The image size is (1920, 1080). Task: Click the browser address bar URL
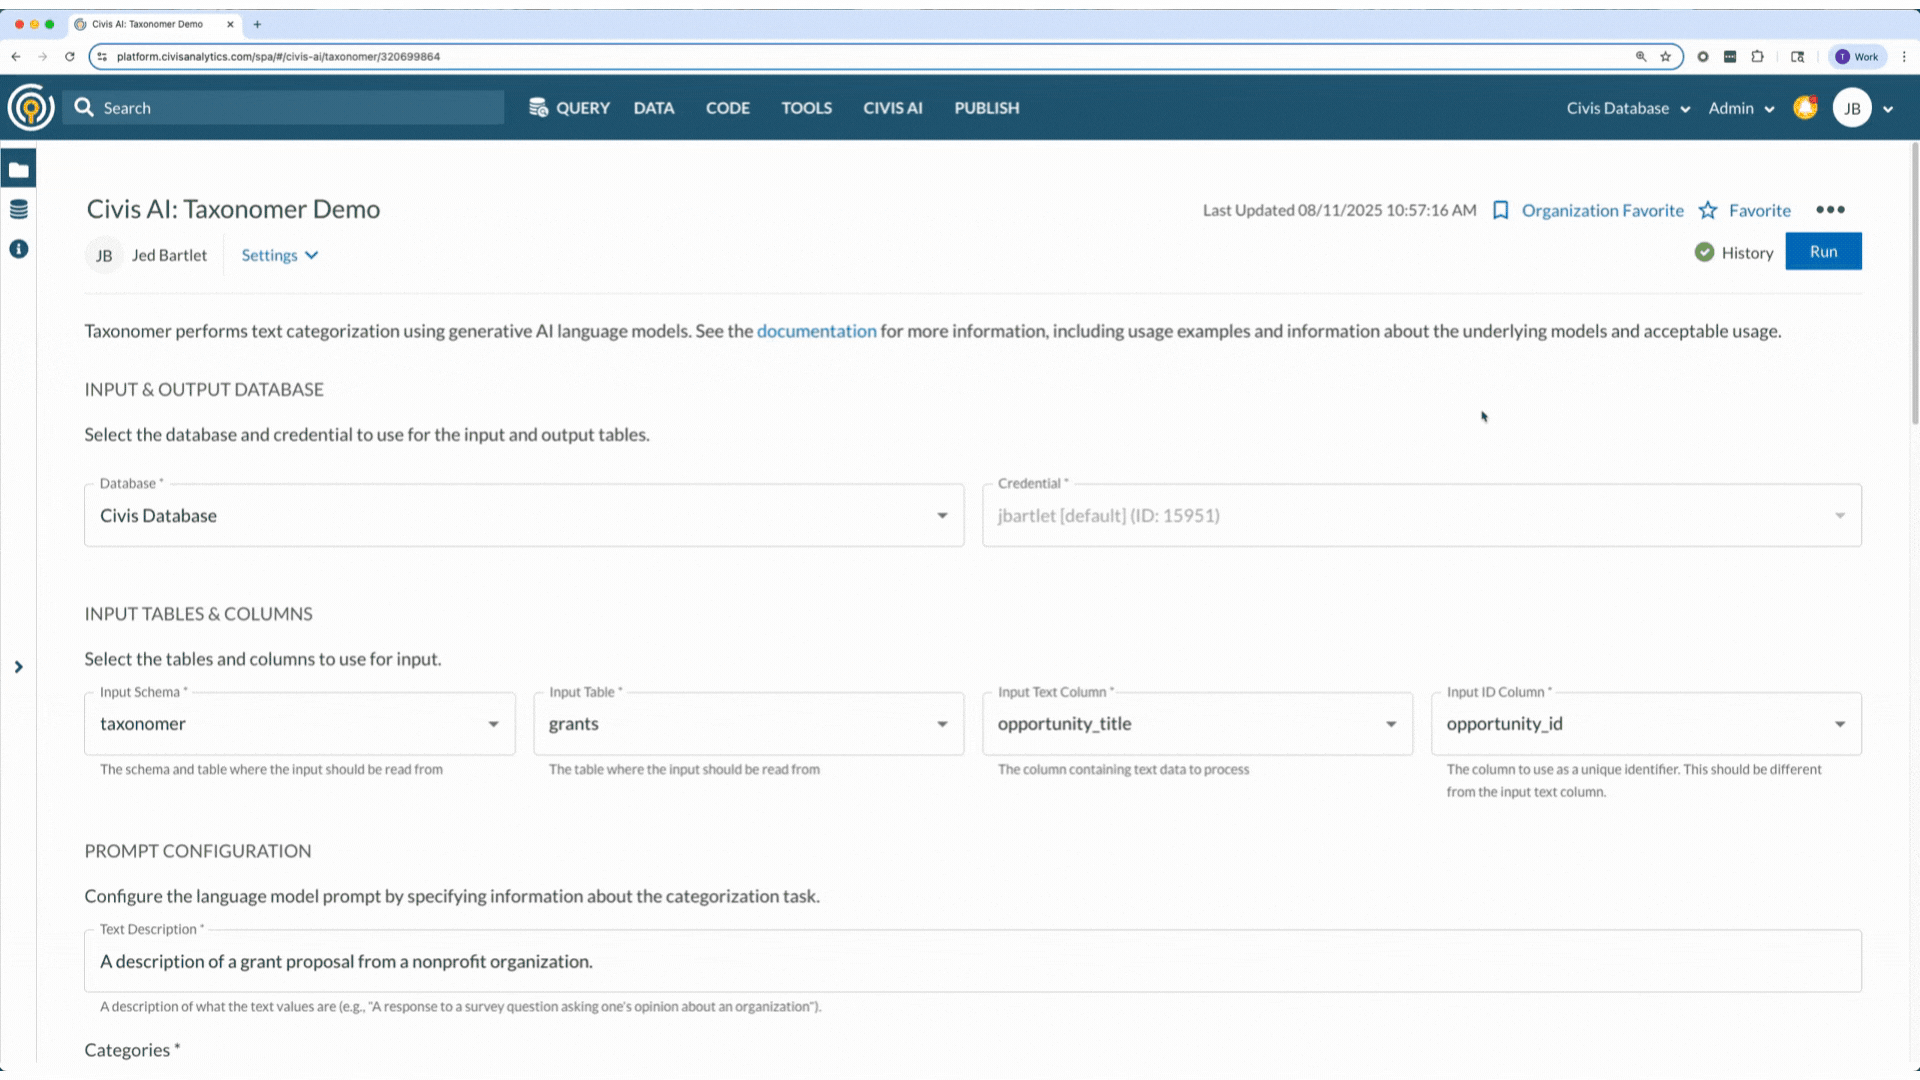(x=278, y=57)
